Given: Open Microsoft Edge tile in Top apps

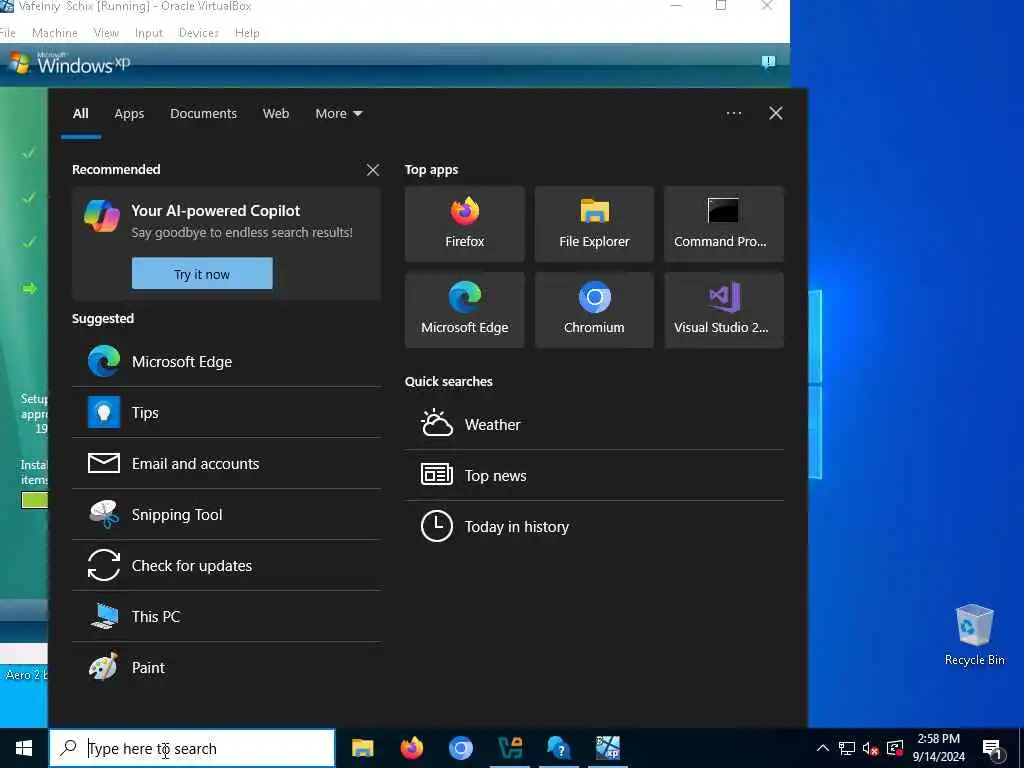Looking at the screenshot, I should coord(464,310).
